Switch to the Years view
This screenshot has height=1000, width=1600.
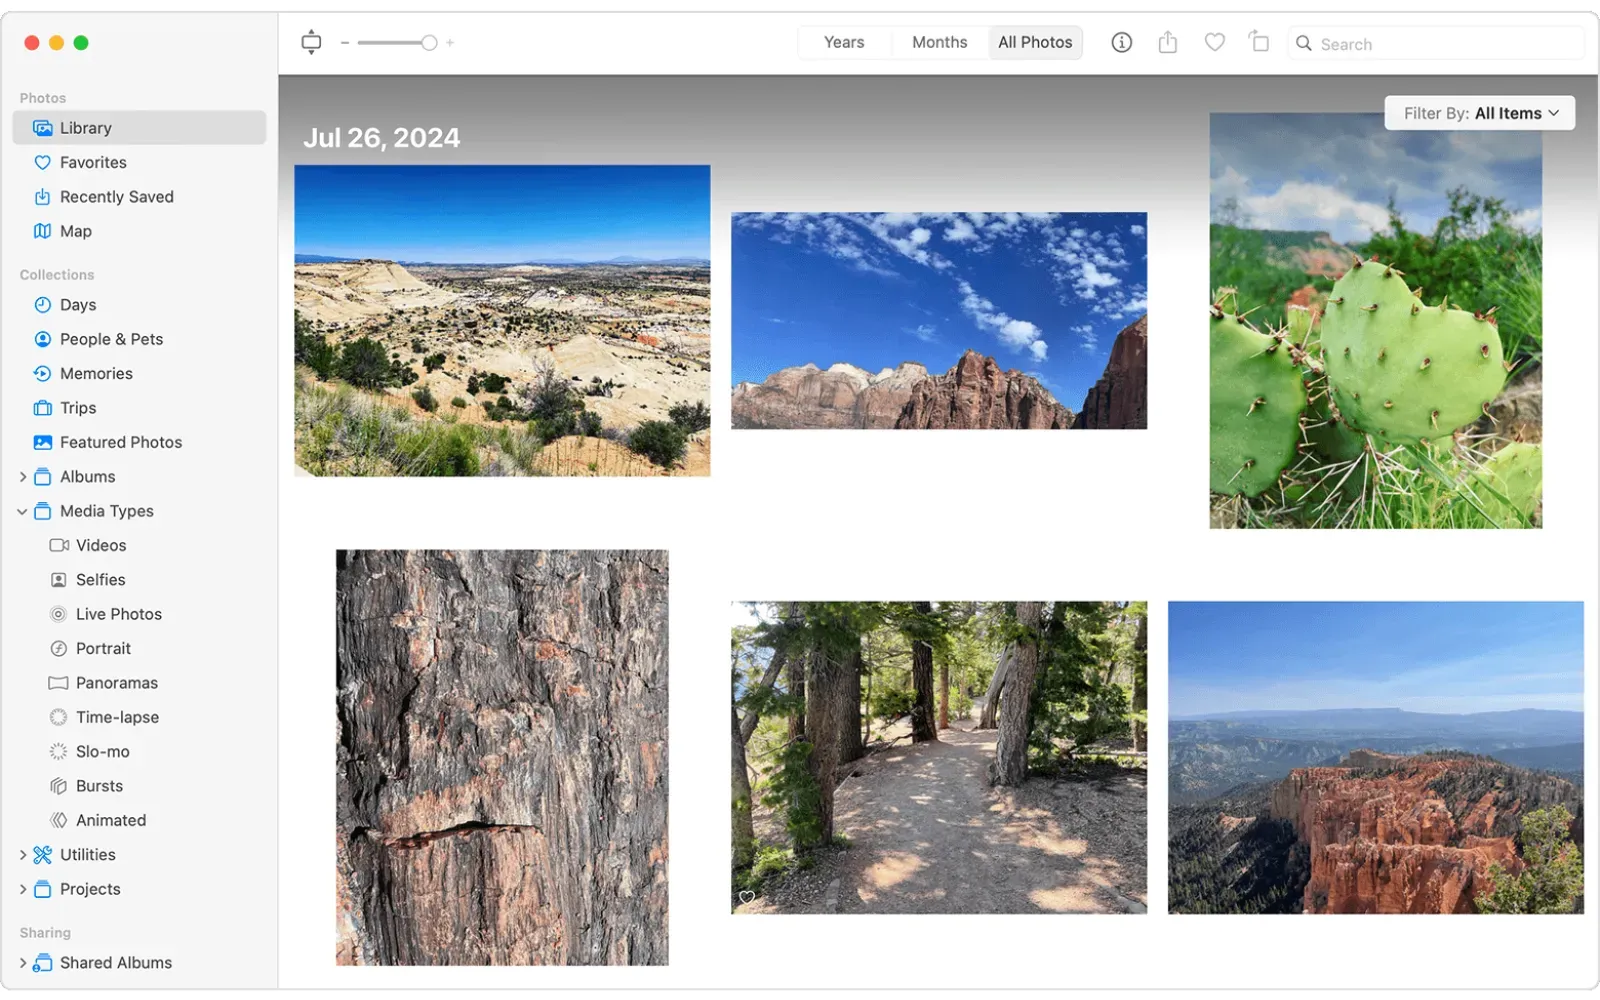pyautogui.click(x=843, y=42)
